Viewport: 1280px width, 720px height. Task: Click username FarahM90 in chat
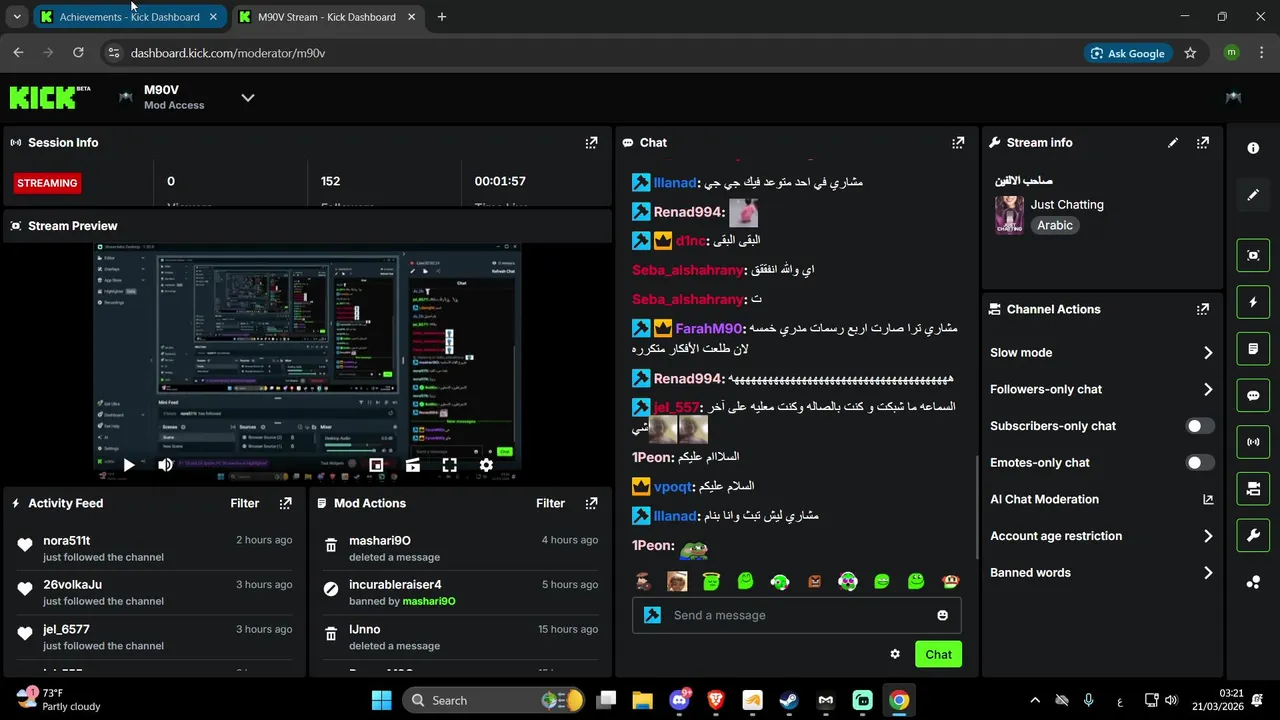[709, 329]
